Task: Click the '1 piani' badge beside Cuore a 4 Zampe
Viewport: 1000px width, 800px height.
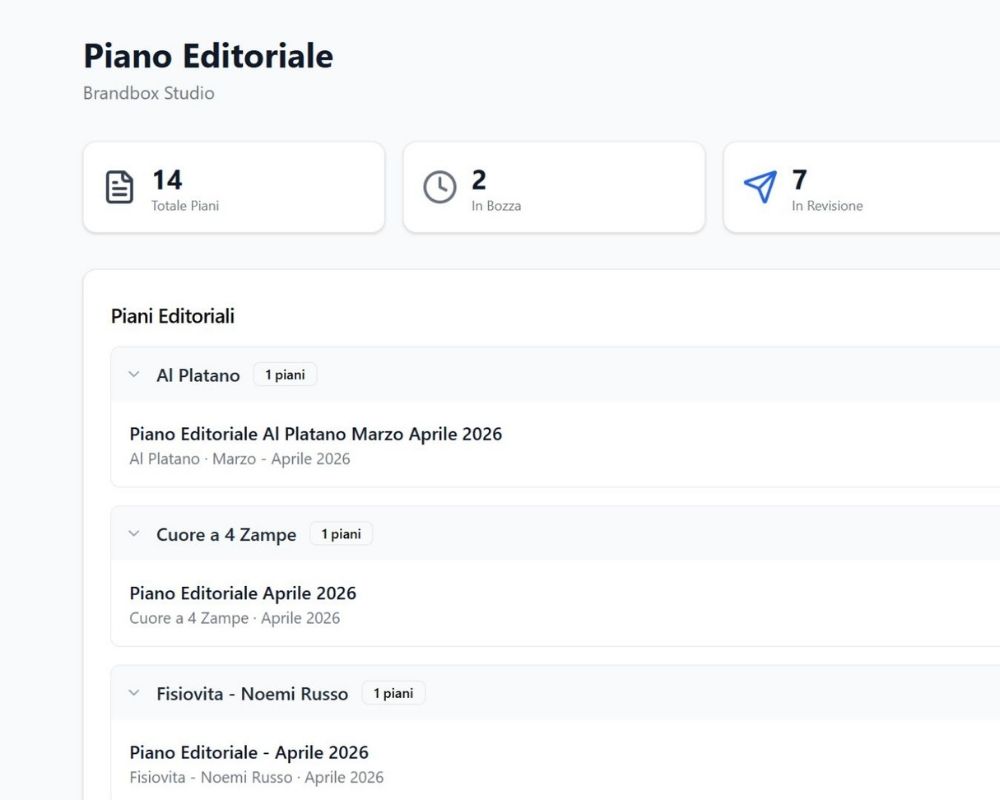Action: 341,533
